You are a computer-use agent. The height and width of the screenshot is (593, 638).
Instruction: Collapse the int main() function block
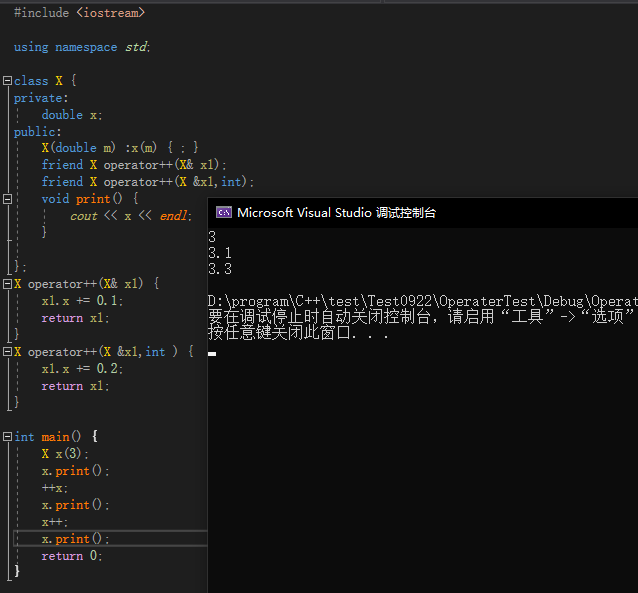point(7,437)
